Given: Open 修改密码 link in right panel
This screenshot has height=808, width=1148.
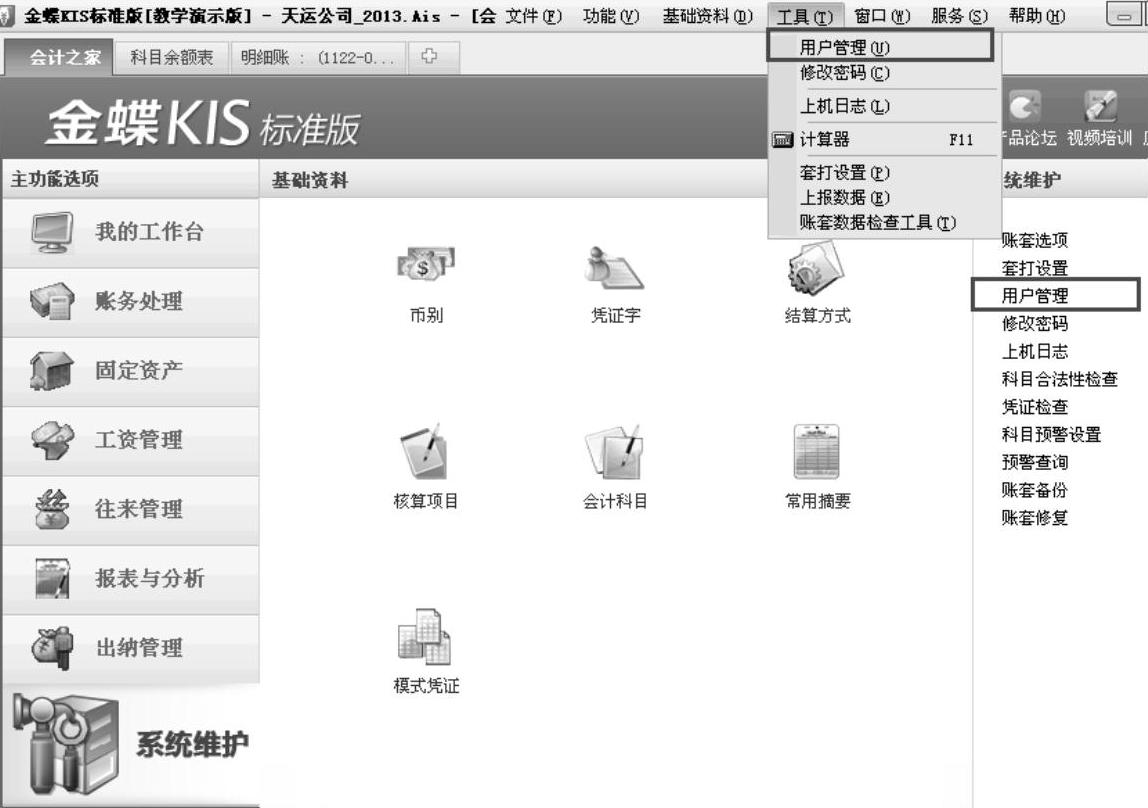Looking at the screenshot, I should pyautogui.click(x=1035, y=323).
